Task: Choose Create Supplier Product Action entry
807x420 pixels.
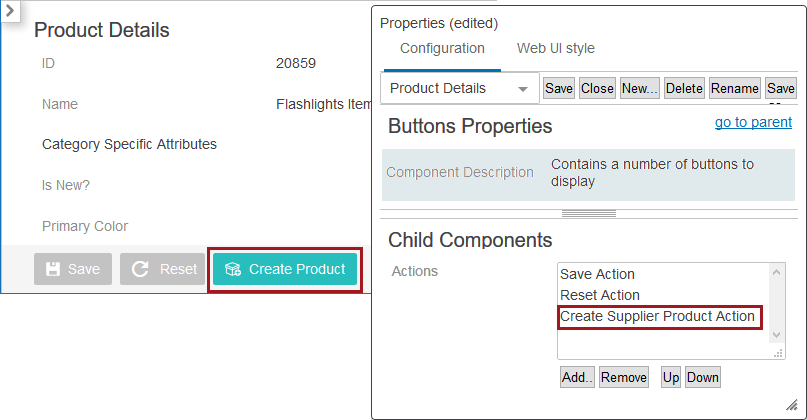Action: click(657, 316)
